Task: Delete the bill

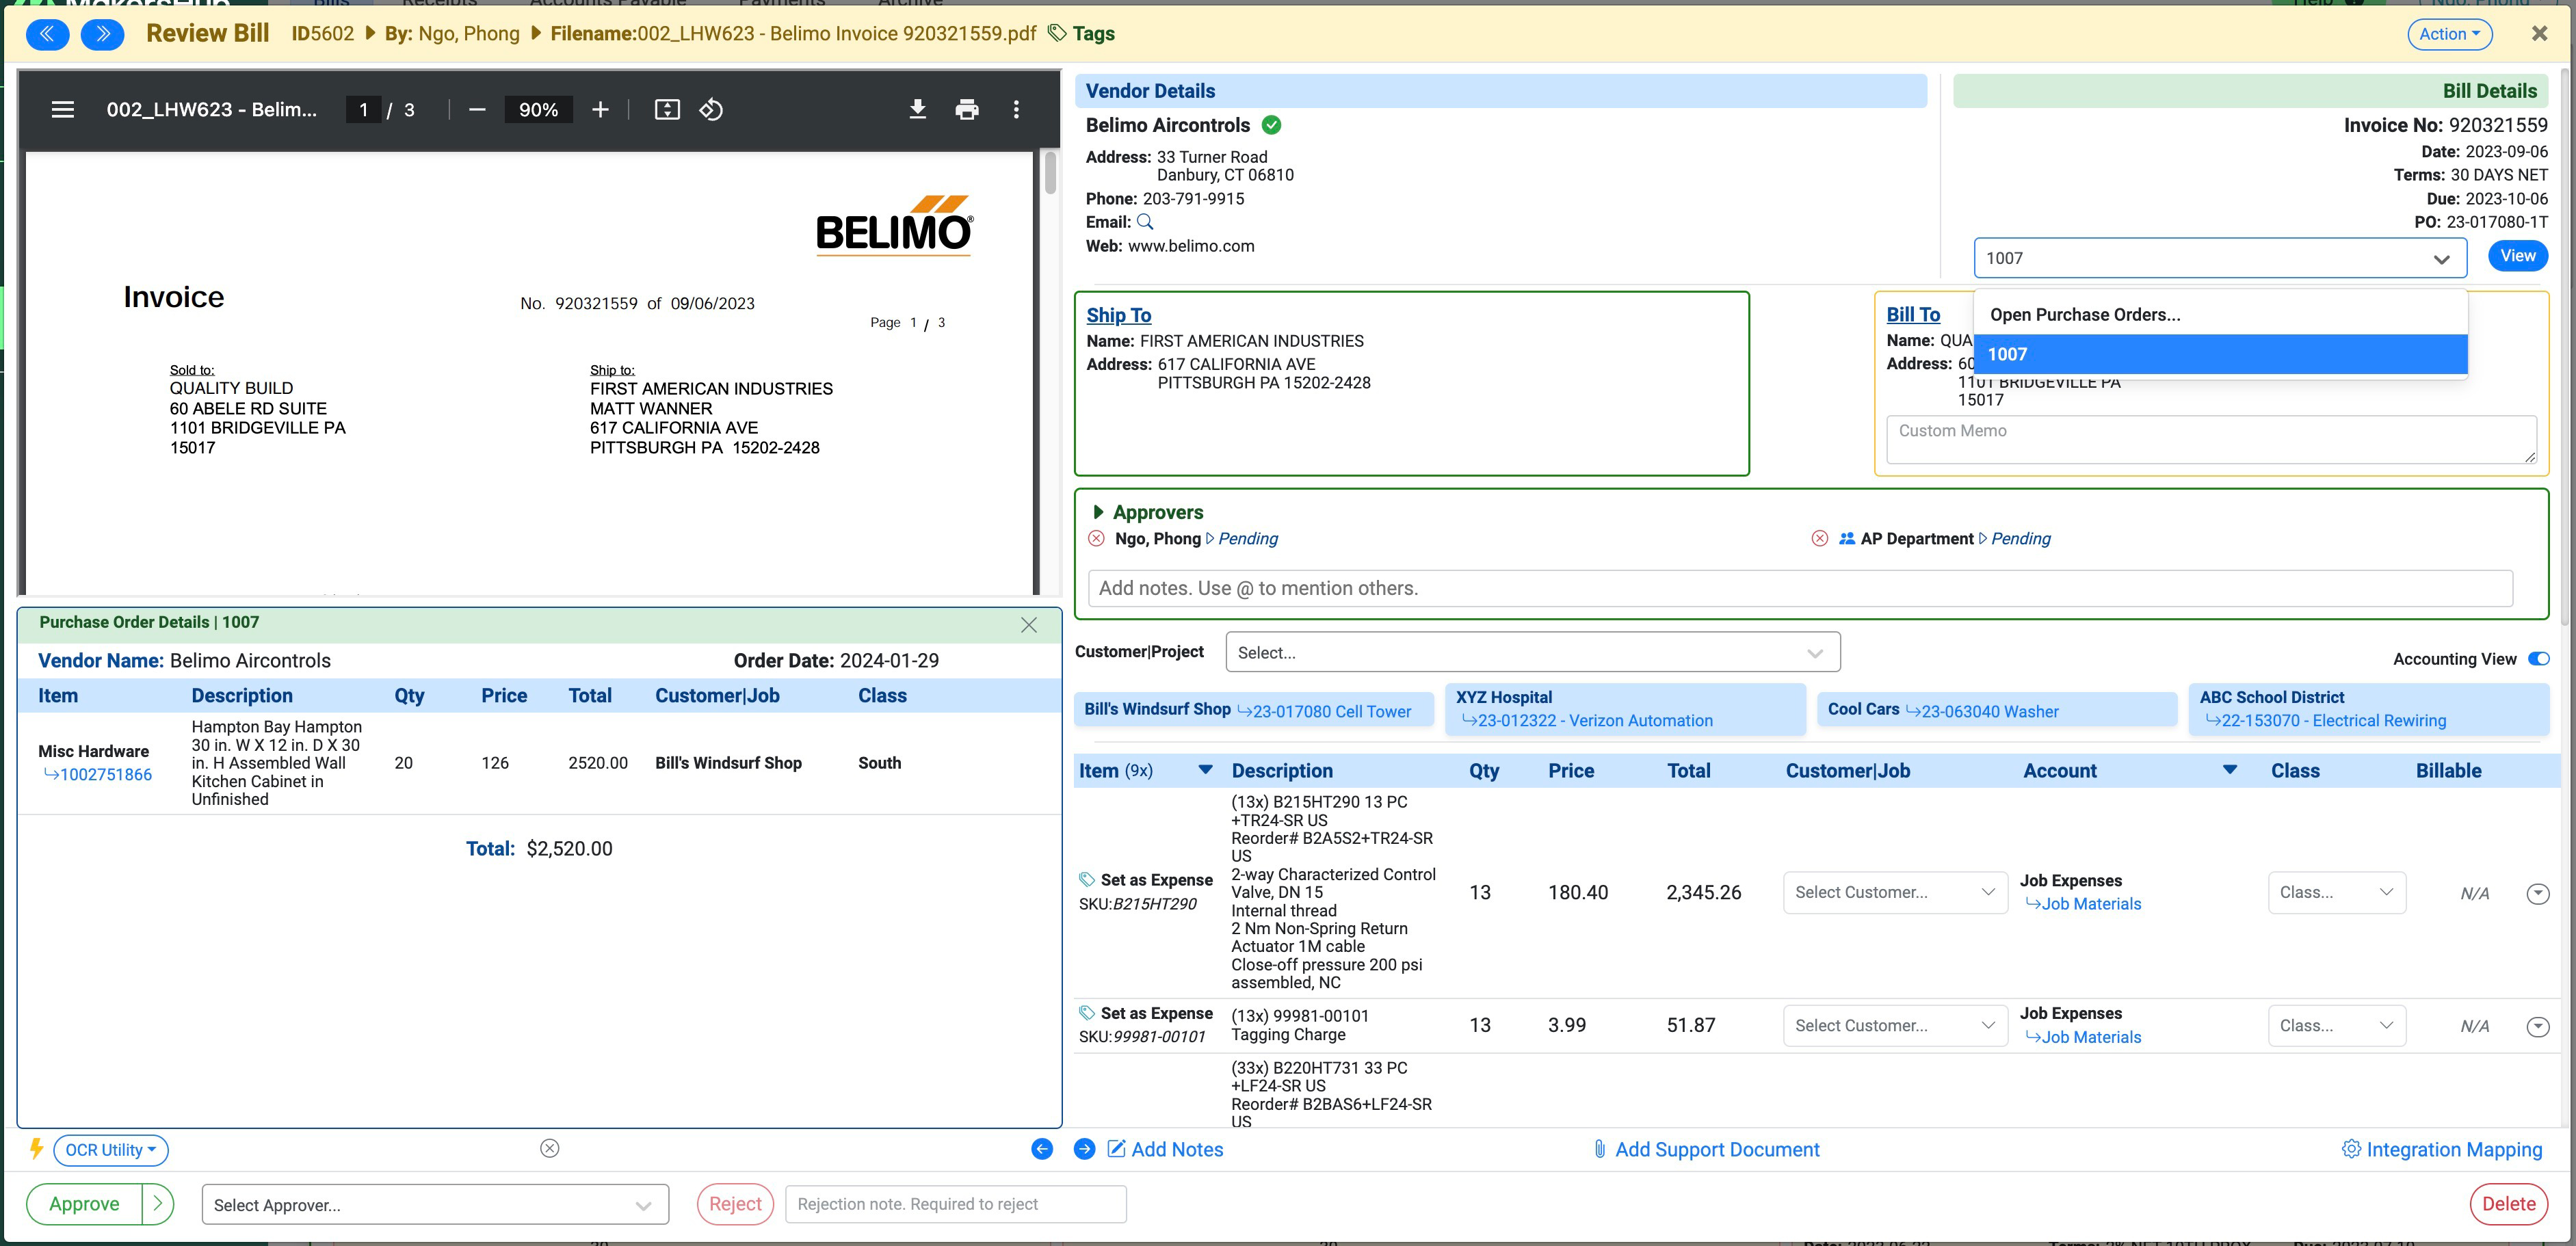Action: pyautogui.click(x=2508, y=1204)
